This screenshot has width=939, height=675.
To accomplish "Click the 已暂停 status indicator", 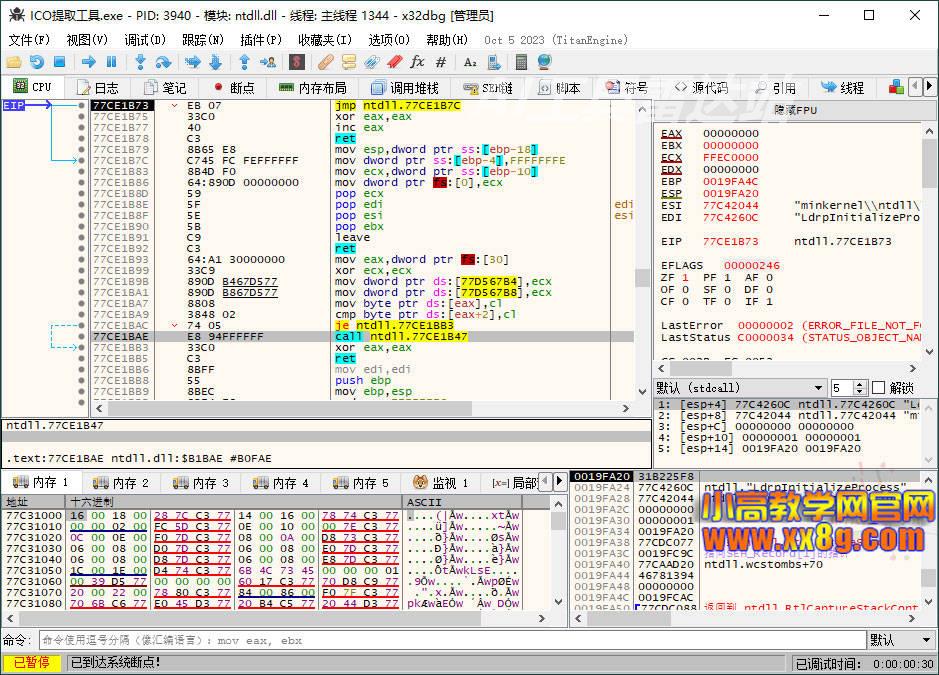I will (x=32, y=662).
